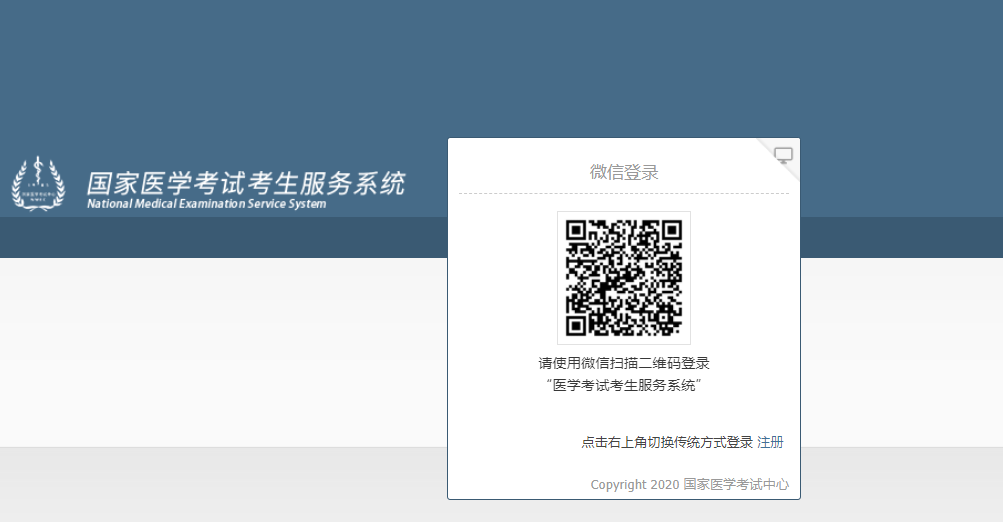Click the 请使用微信扫描二维码登录 instruction

(624, 363)
